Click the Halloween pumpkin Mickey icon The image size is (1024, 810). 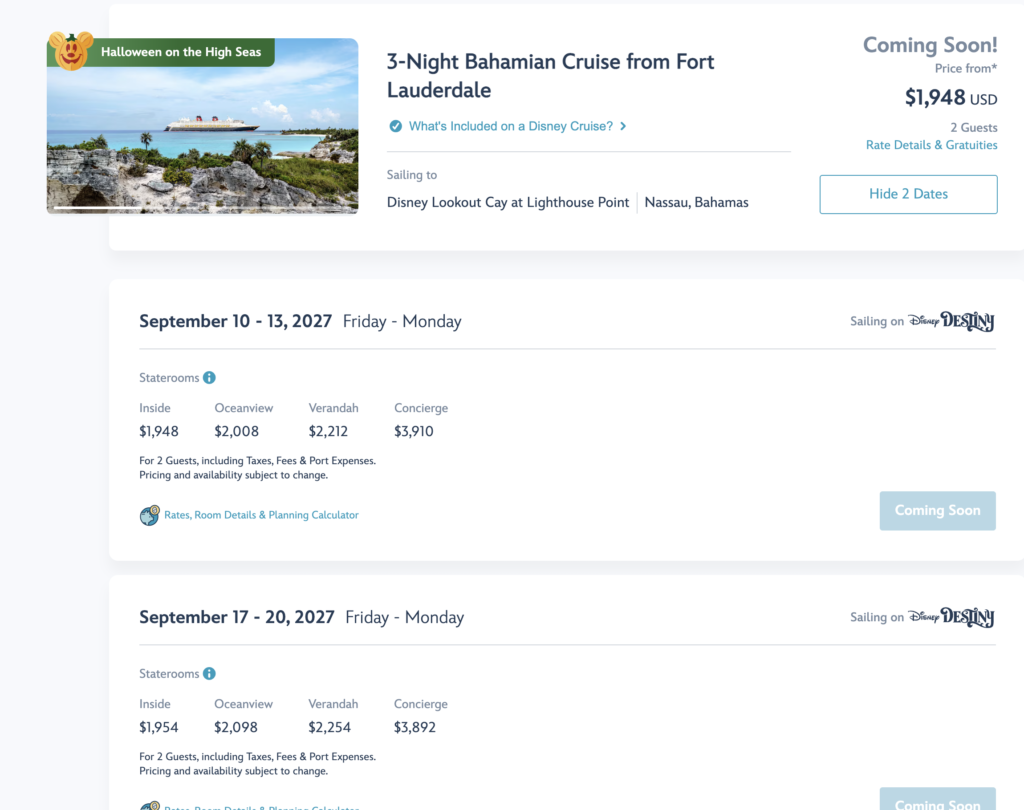pyautogui.click(x=71, y=51)
